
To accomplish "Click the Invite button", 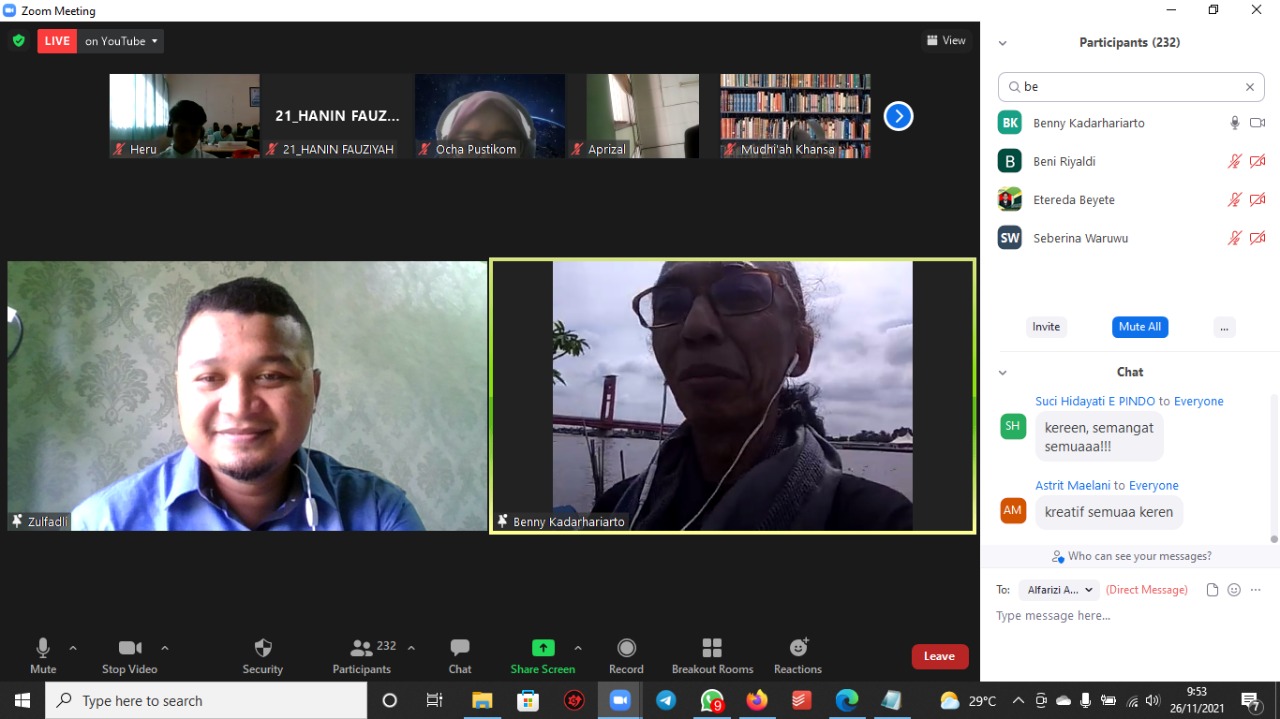I will (1046, 327).
